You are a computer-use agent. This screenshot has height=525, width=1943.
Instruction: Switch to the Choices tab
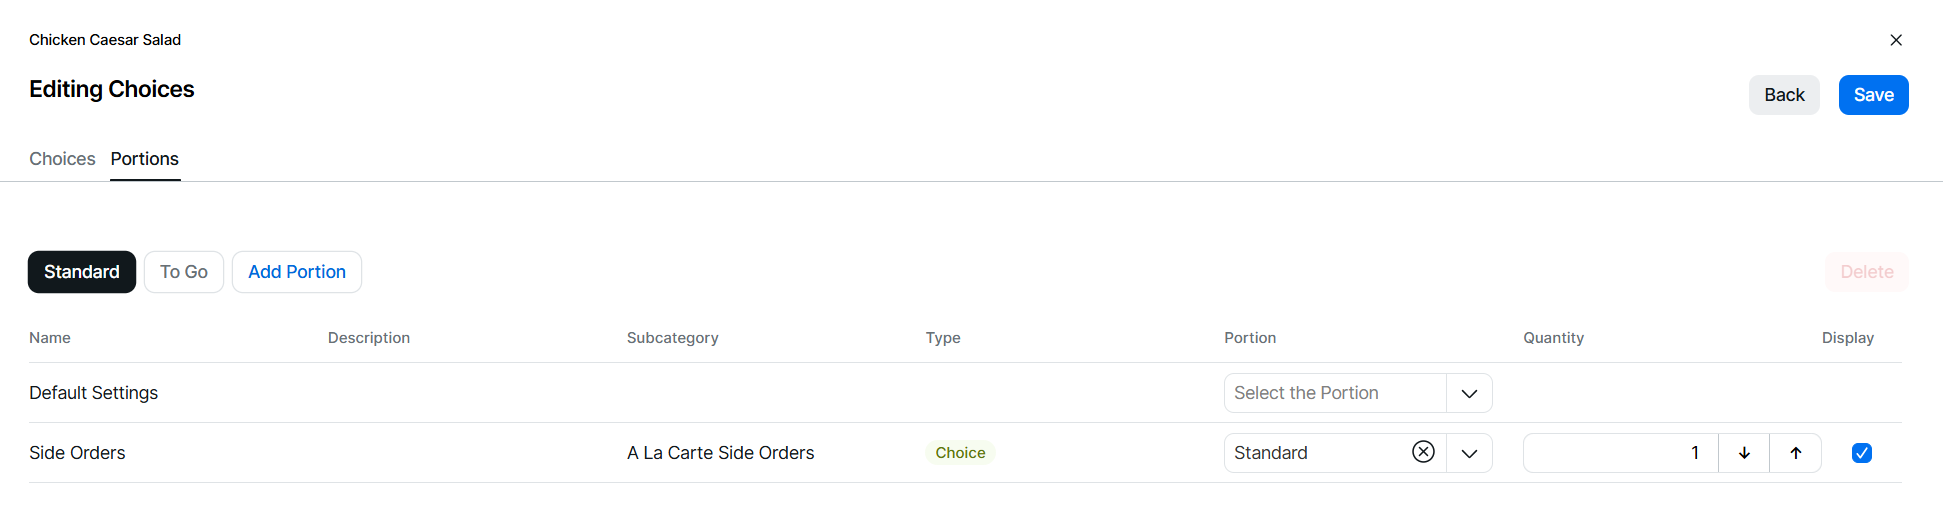coord(62,159)
